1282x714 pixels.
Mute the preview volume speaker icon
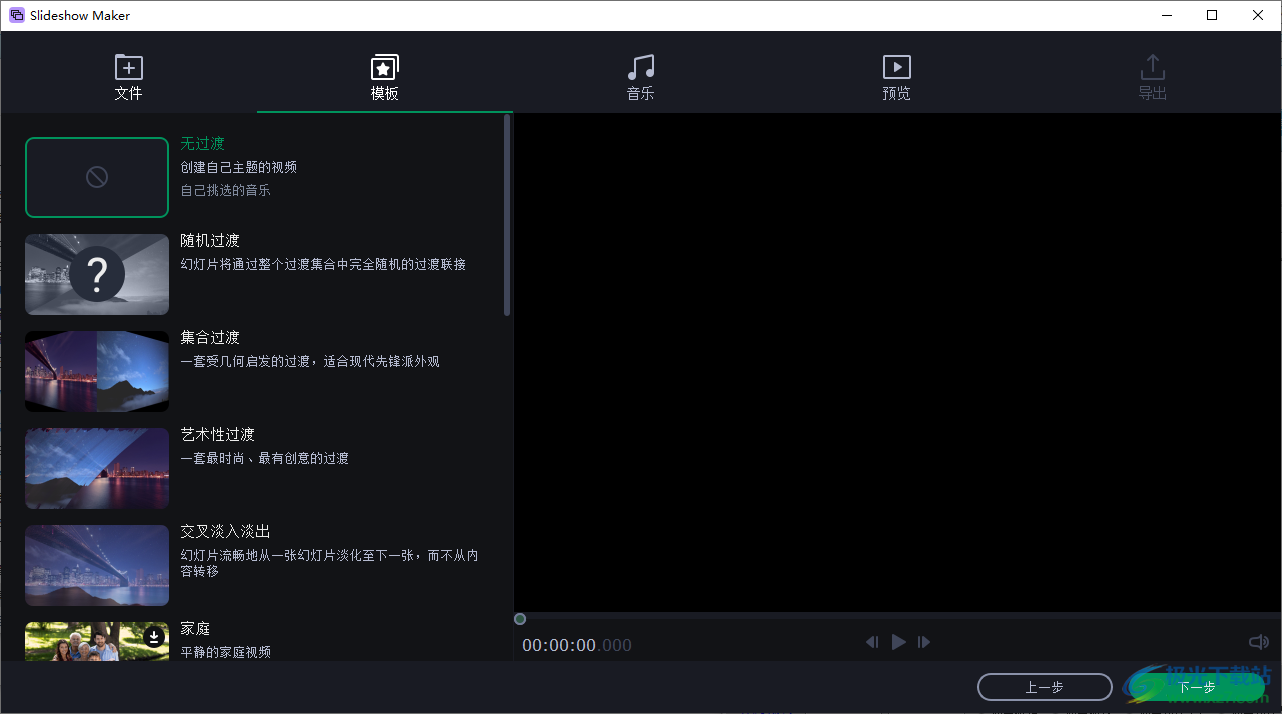click(1259, 642)
